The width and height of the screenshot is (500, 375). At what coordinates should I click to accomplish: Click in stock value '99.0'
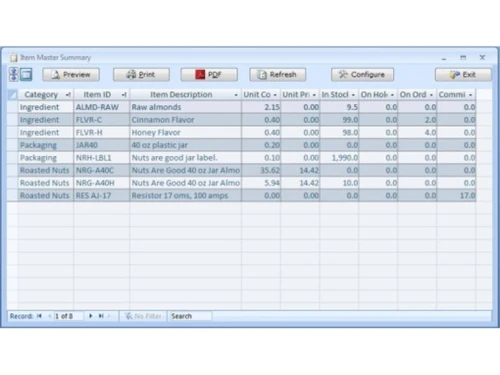click(339, 120)
